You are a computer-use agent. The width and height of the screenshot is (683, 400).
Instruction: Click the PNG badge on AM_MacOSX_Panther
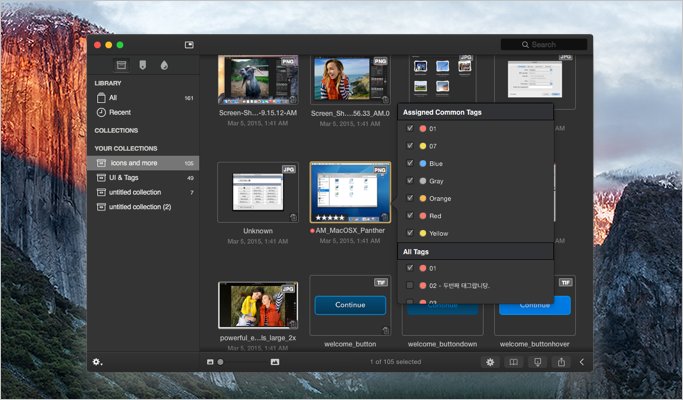tap(380, 170)
